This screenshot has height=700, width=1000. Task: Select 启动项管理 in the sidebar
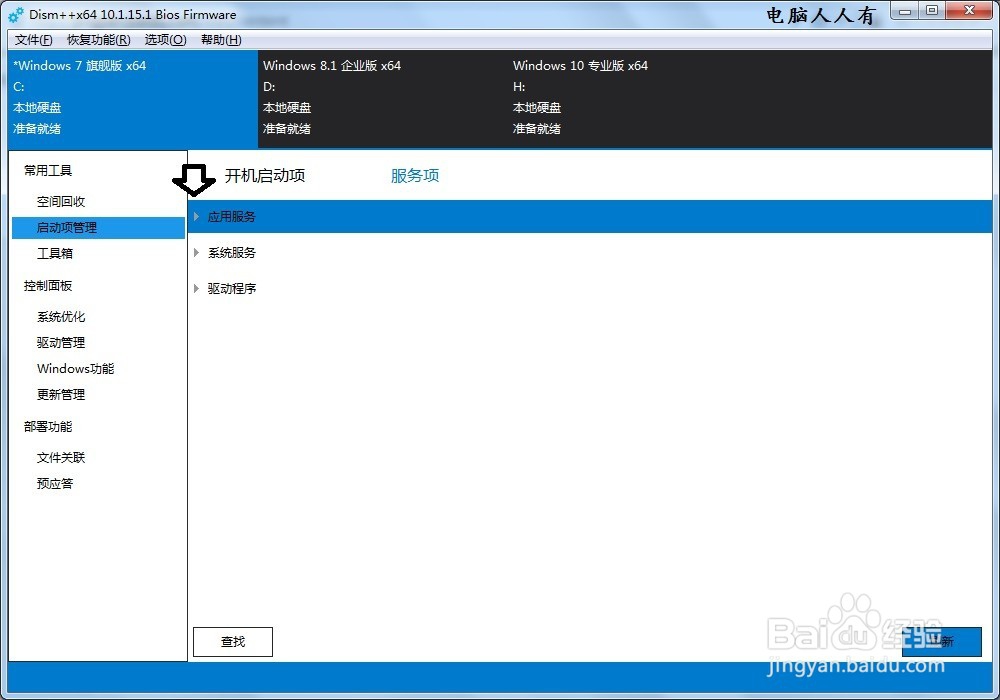[x=98, y=228]
